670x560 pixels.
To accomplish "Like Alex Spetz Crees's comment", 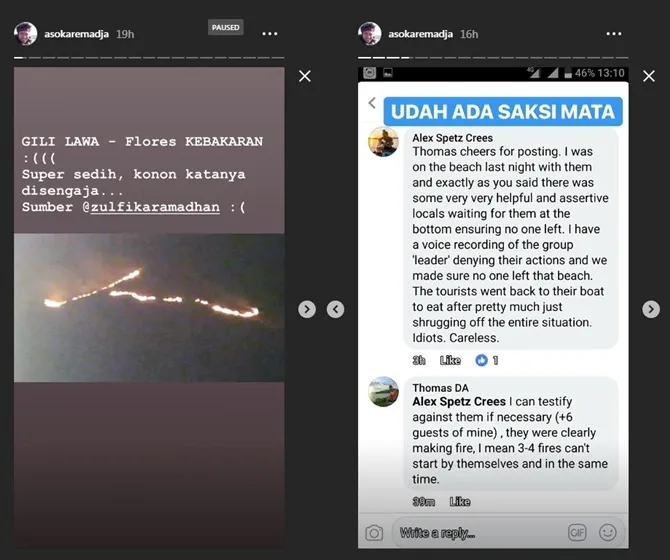I will 450,361.
